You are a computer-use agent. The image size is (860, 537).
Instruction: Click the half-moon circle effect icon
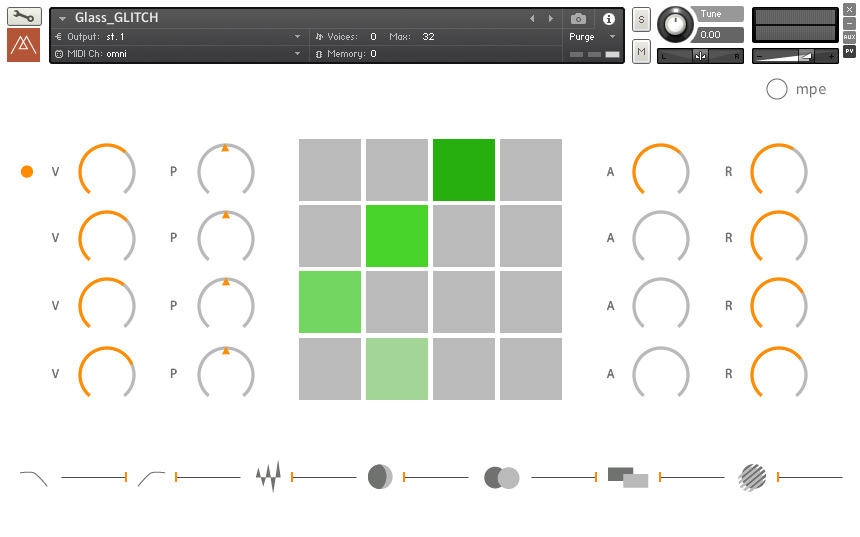[380, 477]
